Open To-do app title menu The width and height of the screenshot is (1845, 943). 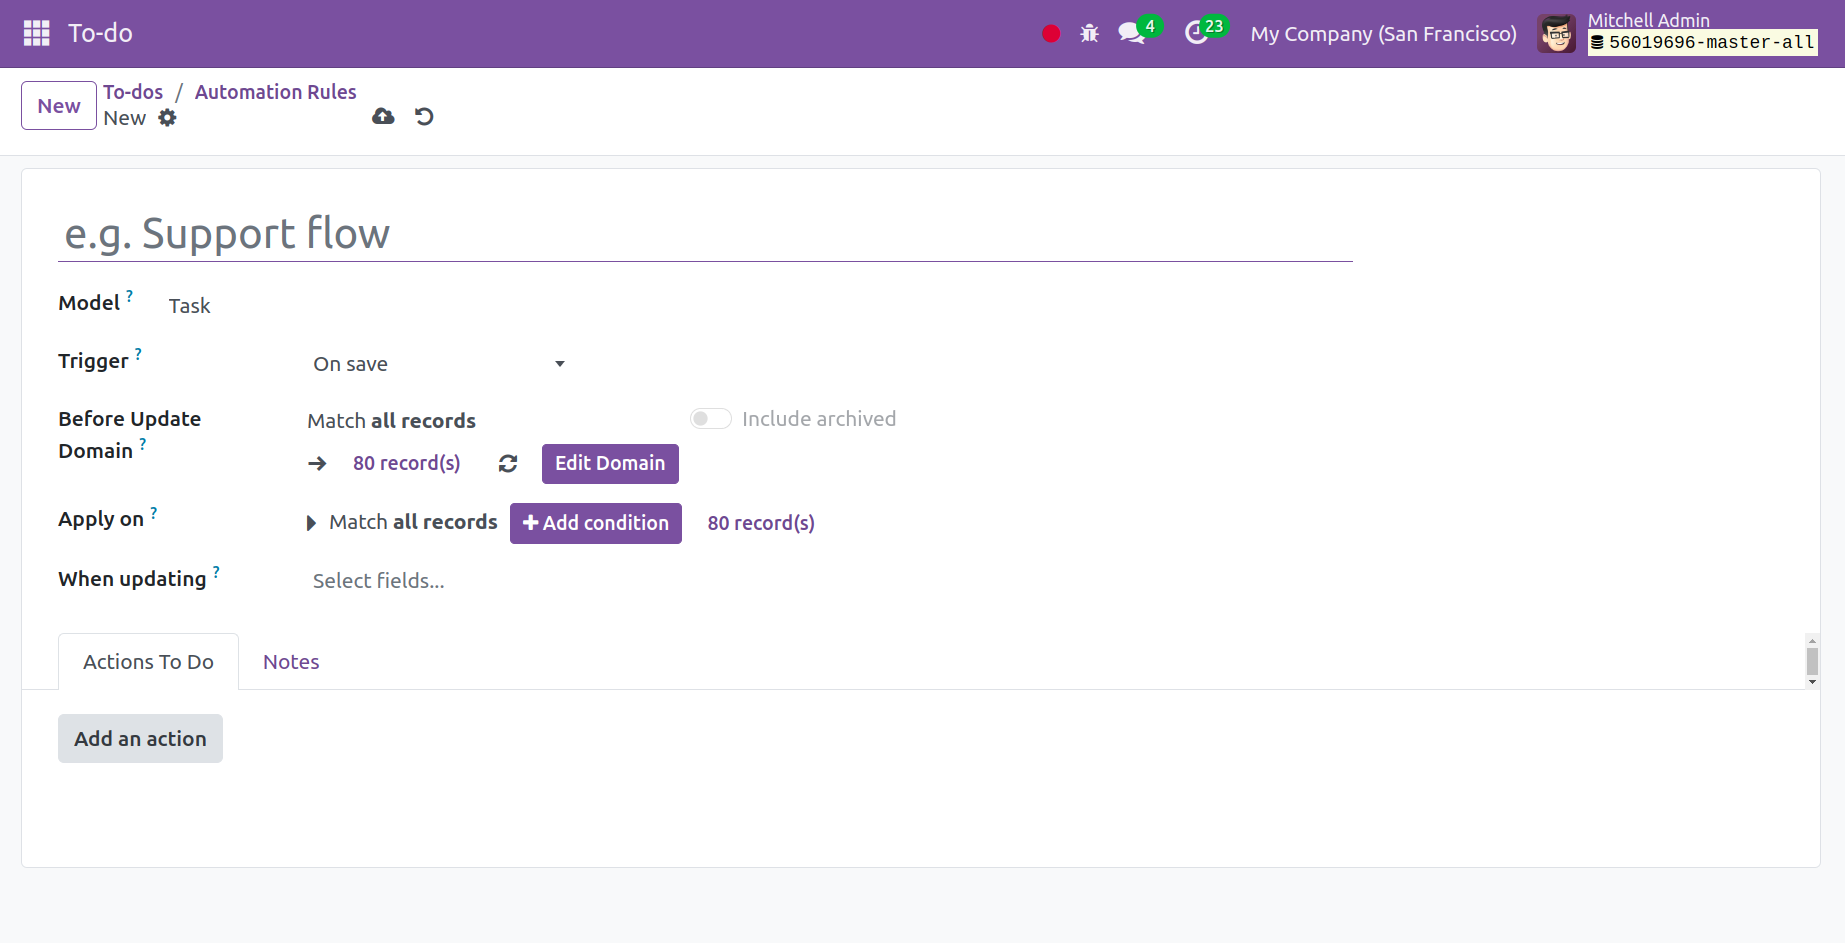click(x=100, y=33)
